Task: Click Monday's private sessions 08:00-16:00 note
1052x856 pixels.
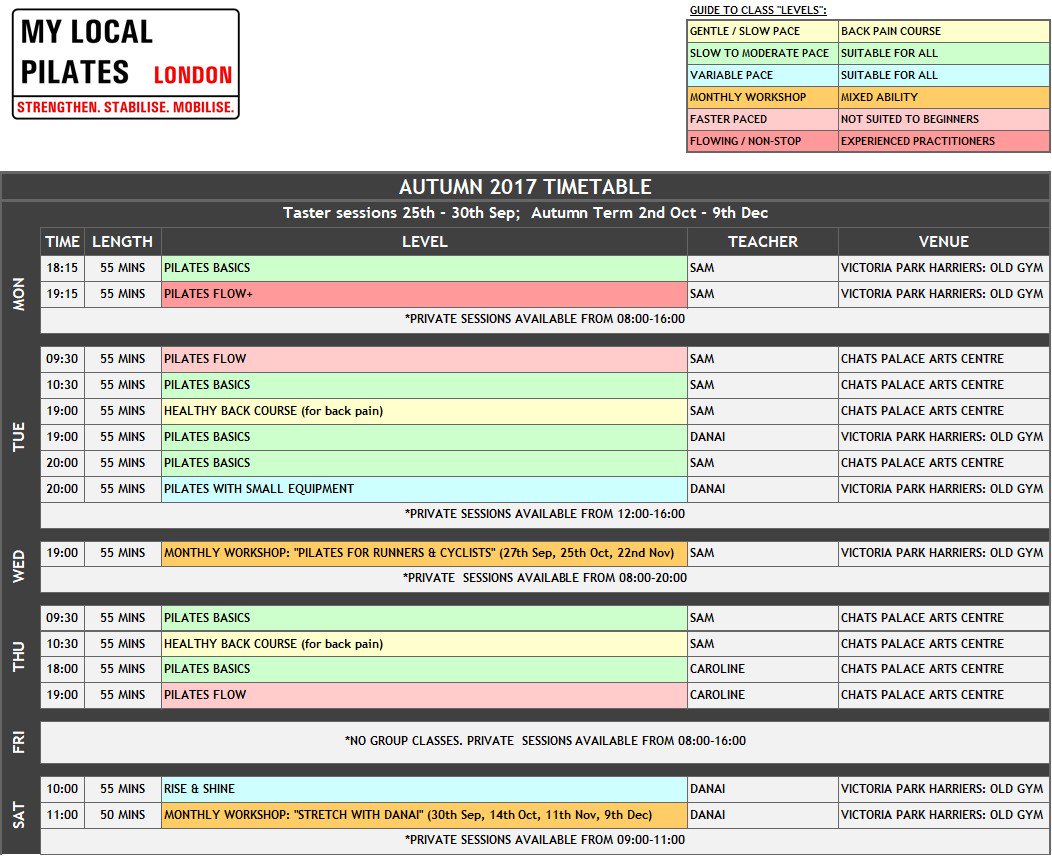Action: 545,319
